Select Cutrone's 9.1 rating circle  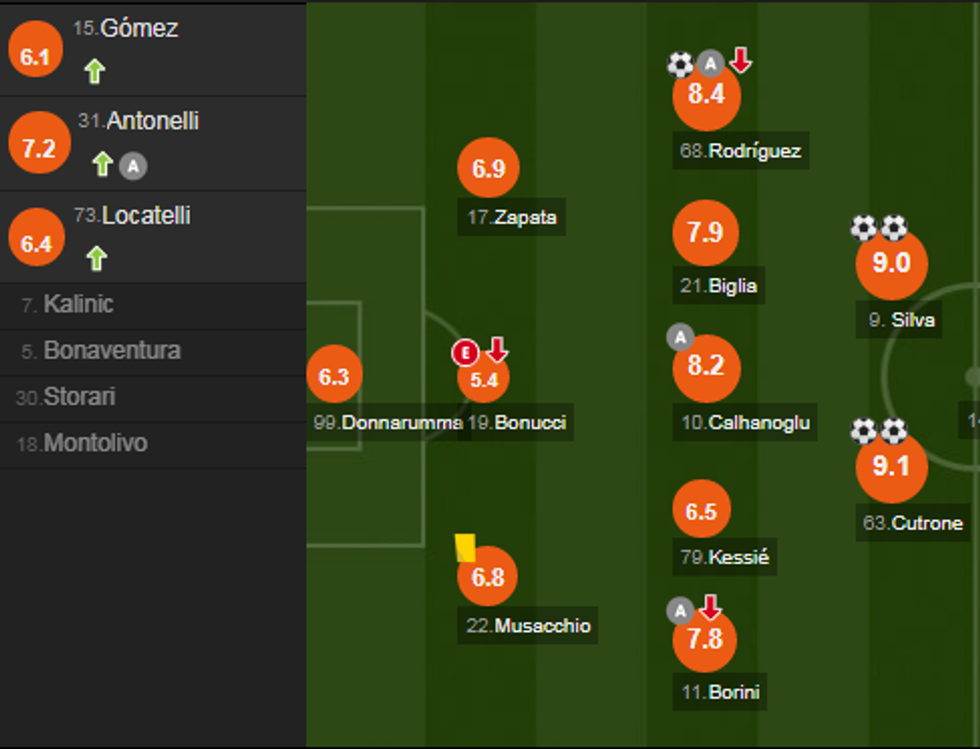pyautogui.click(x=891, y=467)
